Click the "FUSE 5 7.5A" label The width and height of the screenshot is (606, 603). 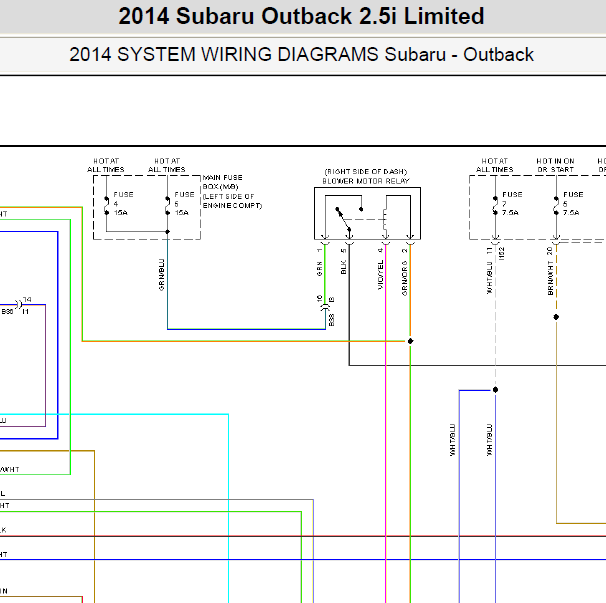(x=573, y=204)
